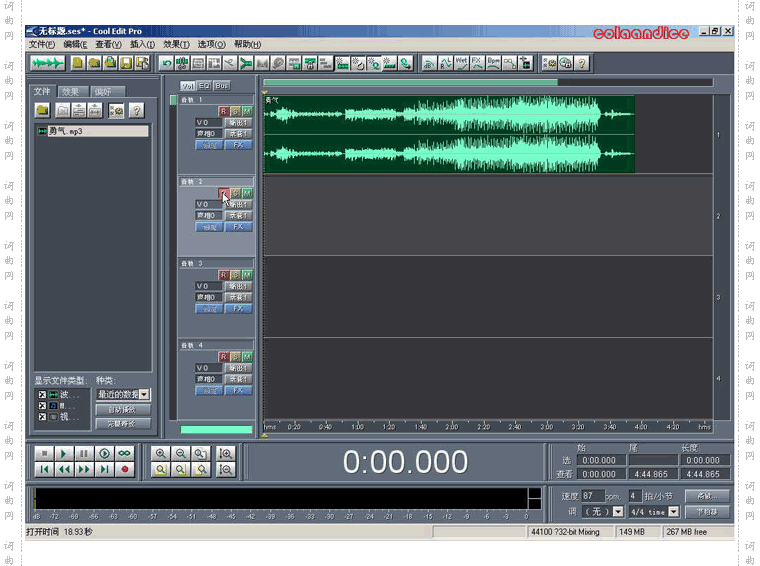Click the Zoom In vertically icon
The height and width of the screenshot is (566, 760).
click(x=226, y=454)
